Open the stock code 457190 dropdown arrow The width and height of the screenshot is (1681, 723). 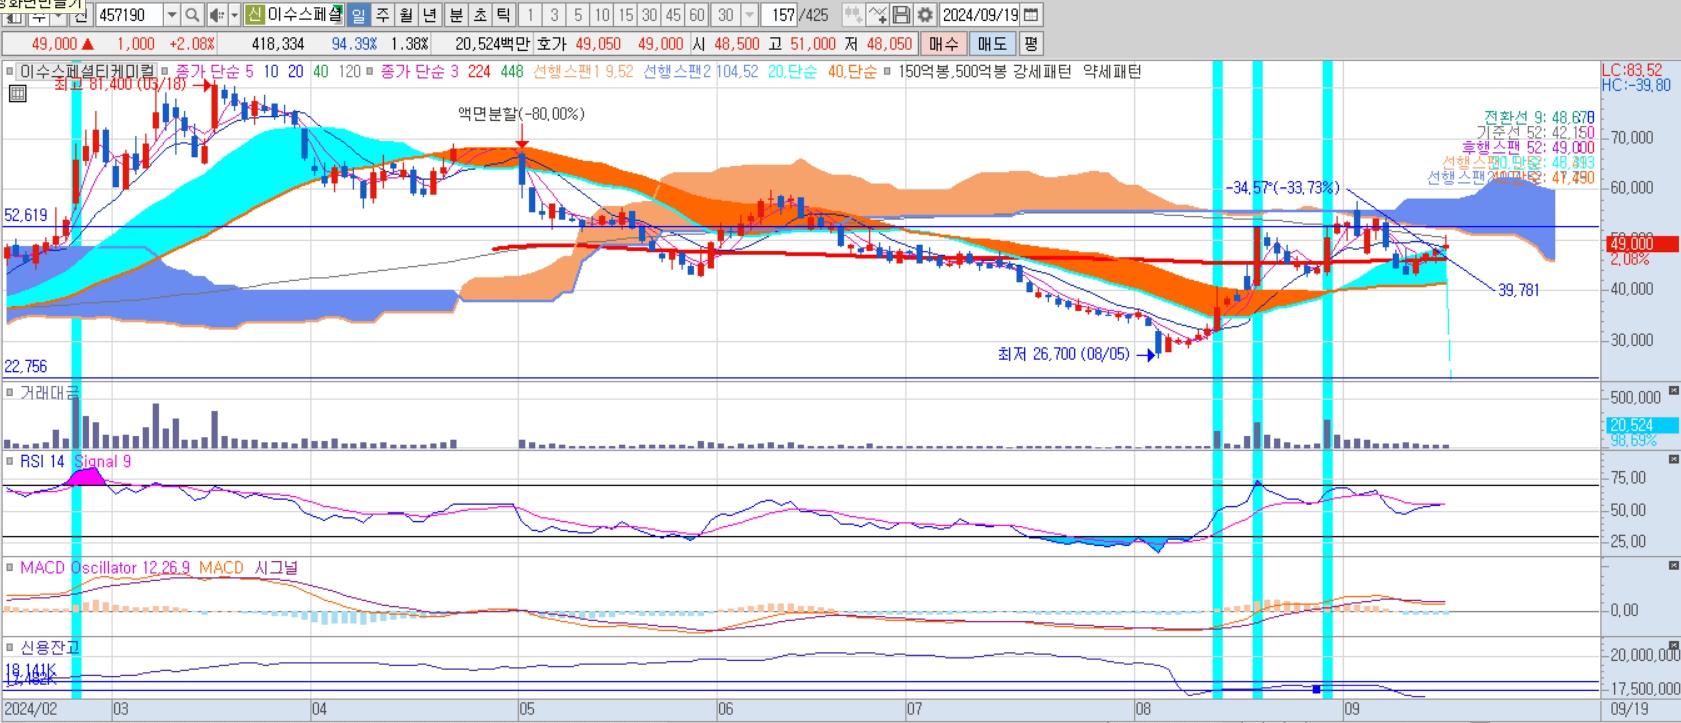click(x=172, y=15)
